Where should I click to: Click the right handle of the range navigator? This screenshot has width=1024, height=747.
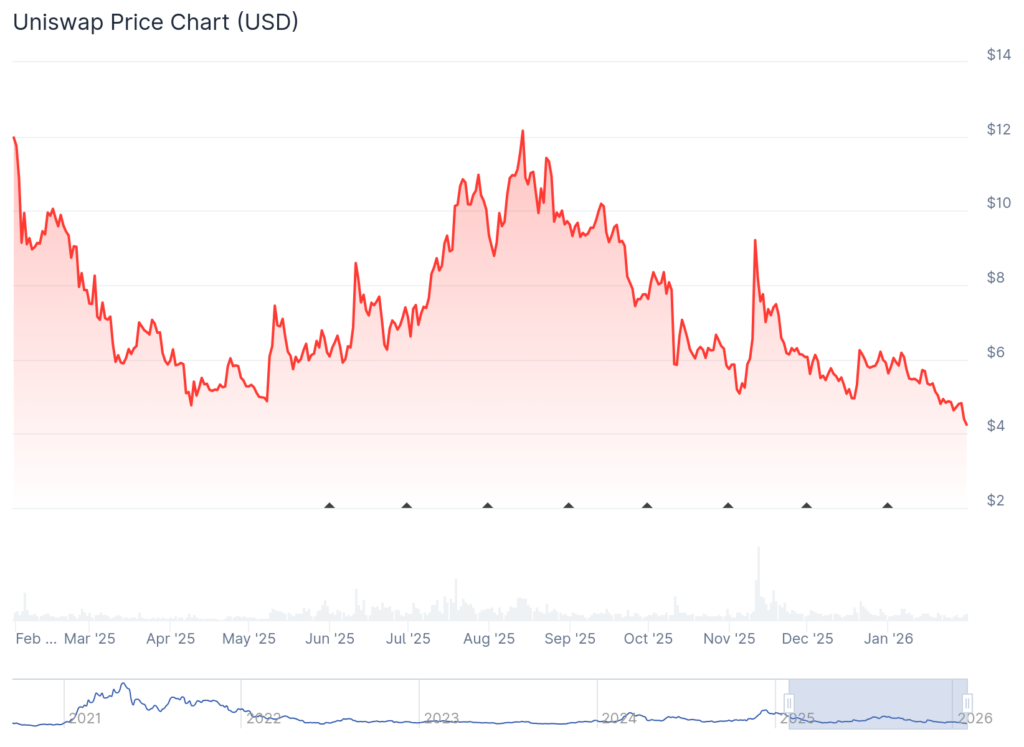pos(967,703)
